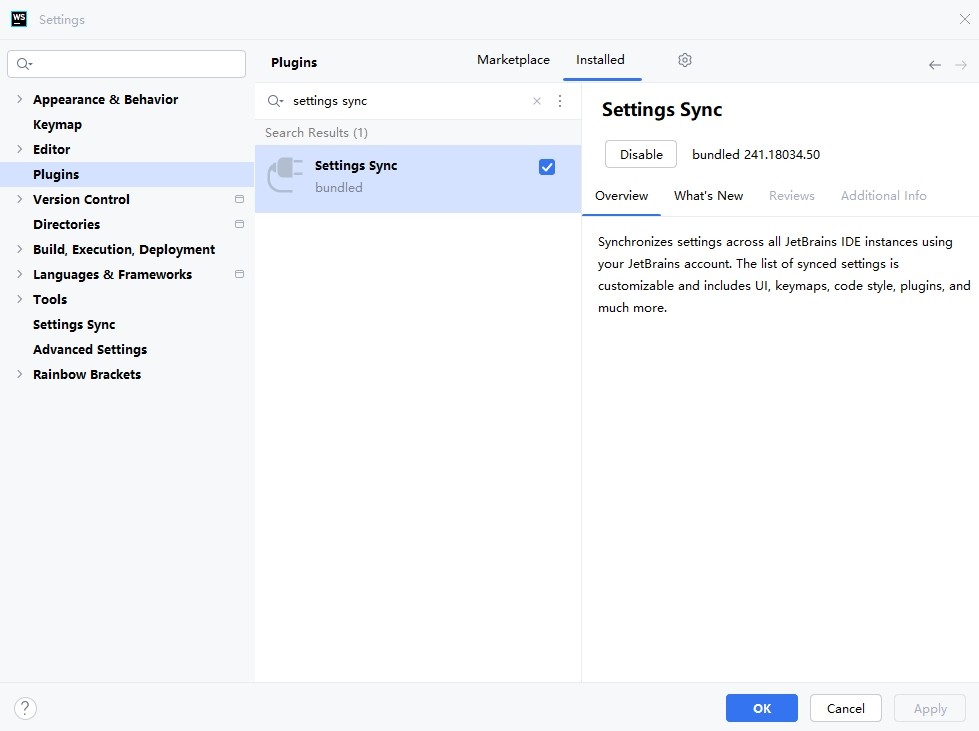
Task: Expand Languages & Frameworks section
Action: point(19,274)
